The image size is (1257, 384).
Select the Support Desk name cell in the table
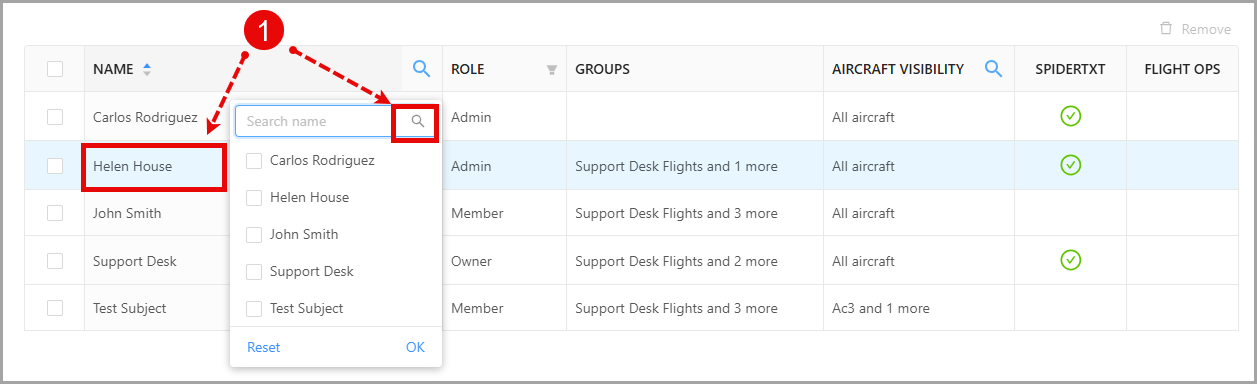coord(134,261)
